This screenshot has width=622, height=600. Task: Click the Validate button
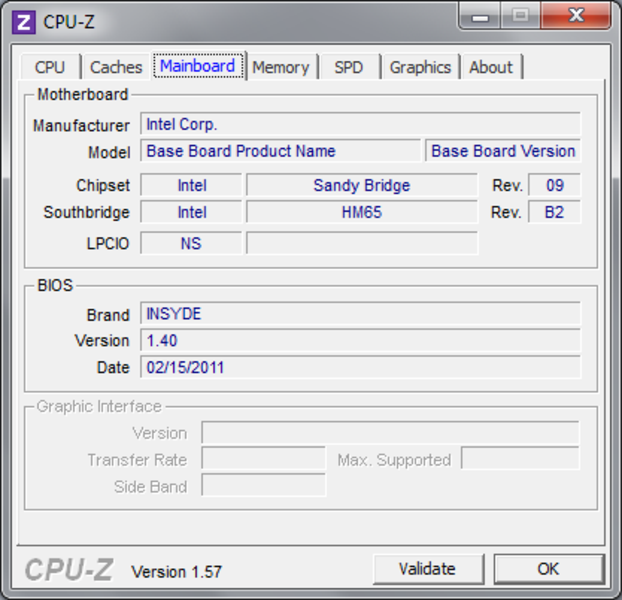[x=428, y=569]
